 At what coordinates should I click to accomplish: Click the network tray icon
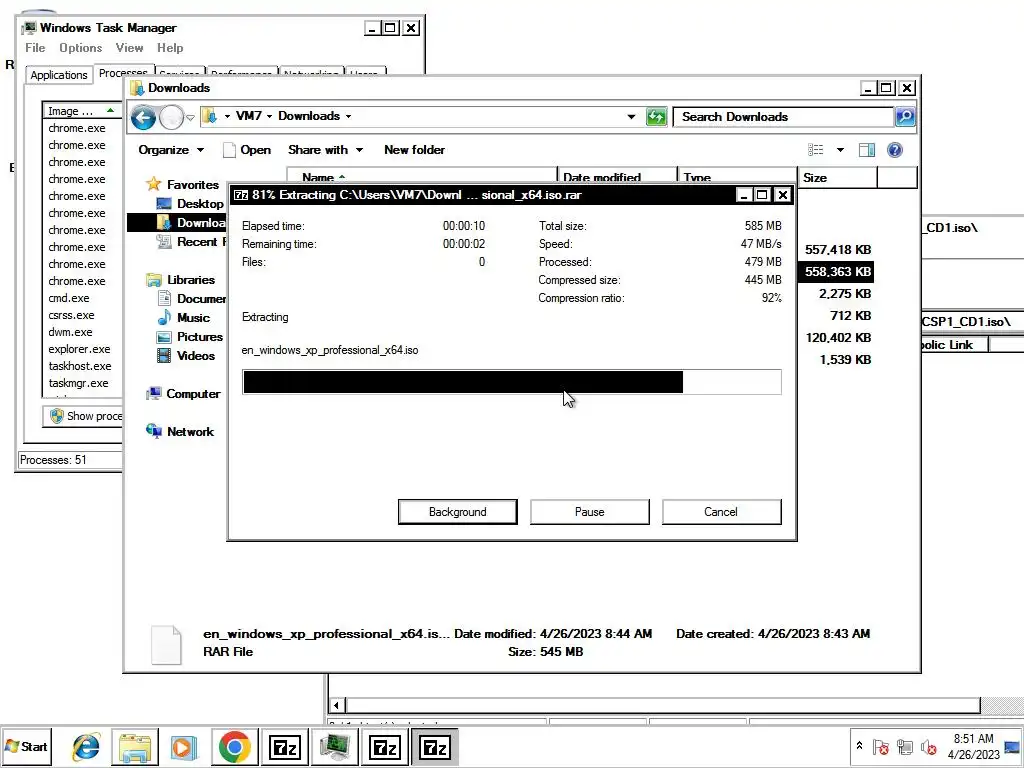pos(905,746)
